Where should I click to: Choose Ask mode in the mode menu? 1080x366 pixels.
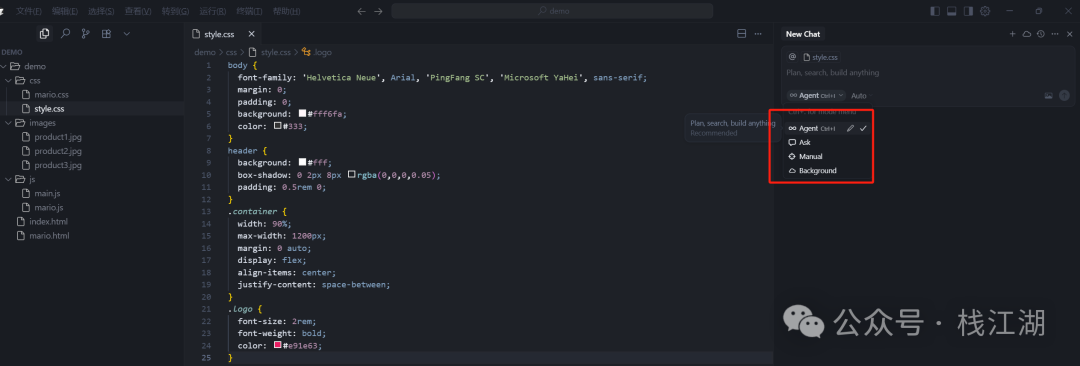(827, 142)
